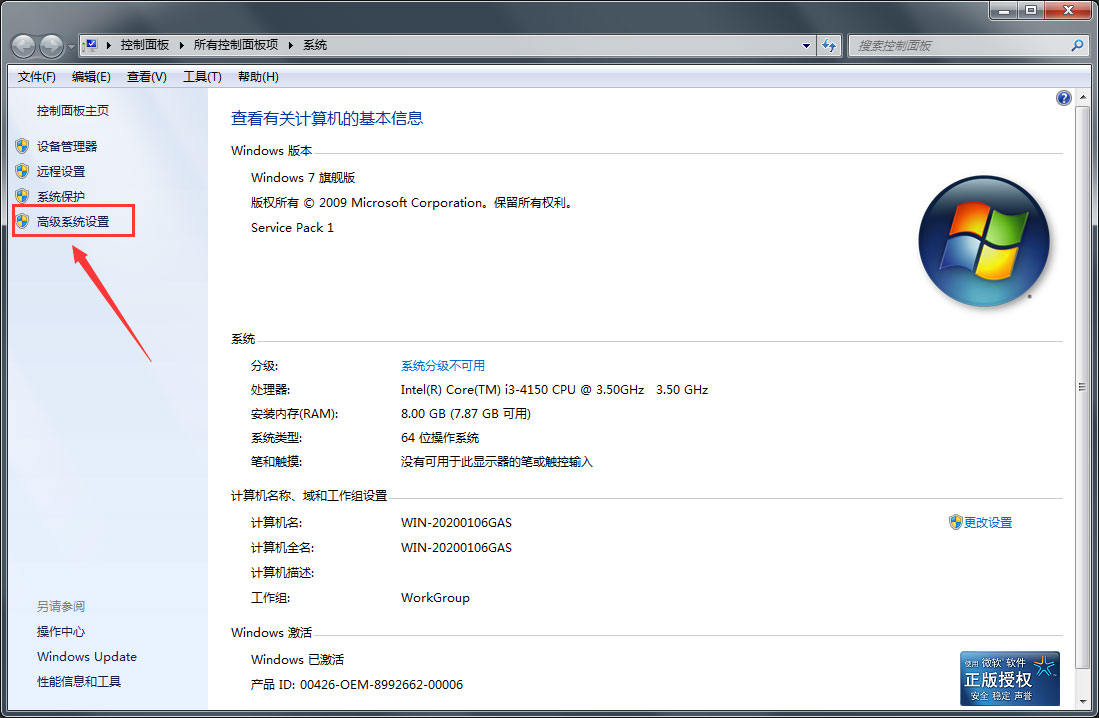Viewport: 1099px width, 718px height.
Task: Click the WorkGroup value
Action: tap(435, 597)
